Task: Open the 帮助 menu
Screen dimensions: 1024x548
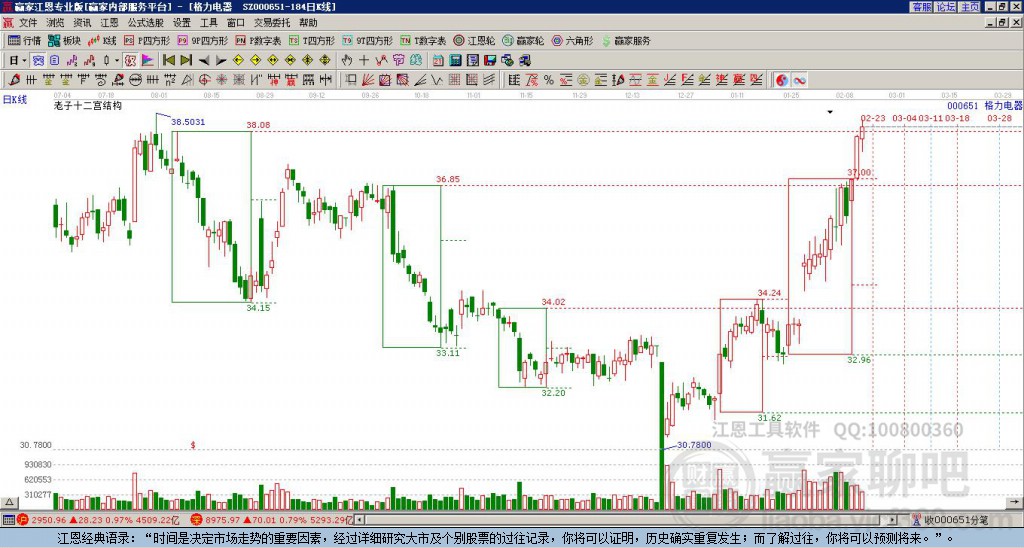Action: (x=308, y=23)
